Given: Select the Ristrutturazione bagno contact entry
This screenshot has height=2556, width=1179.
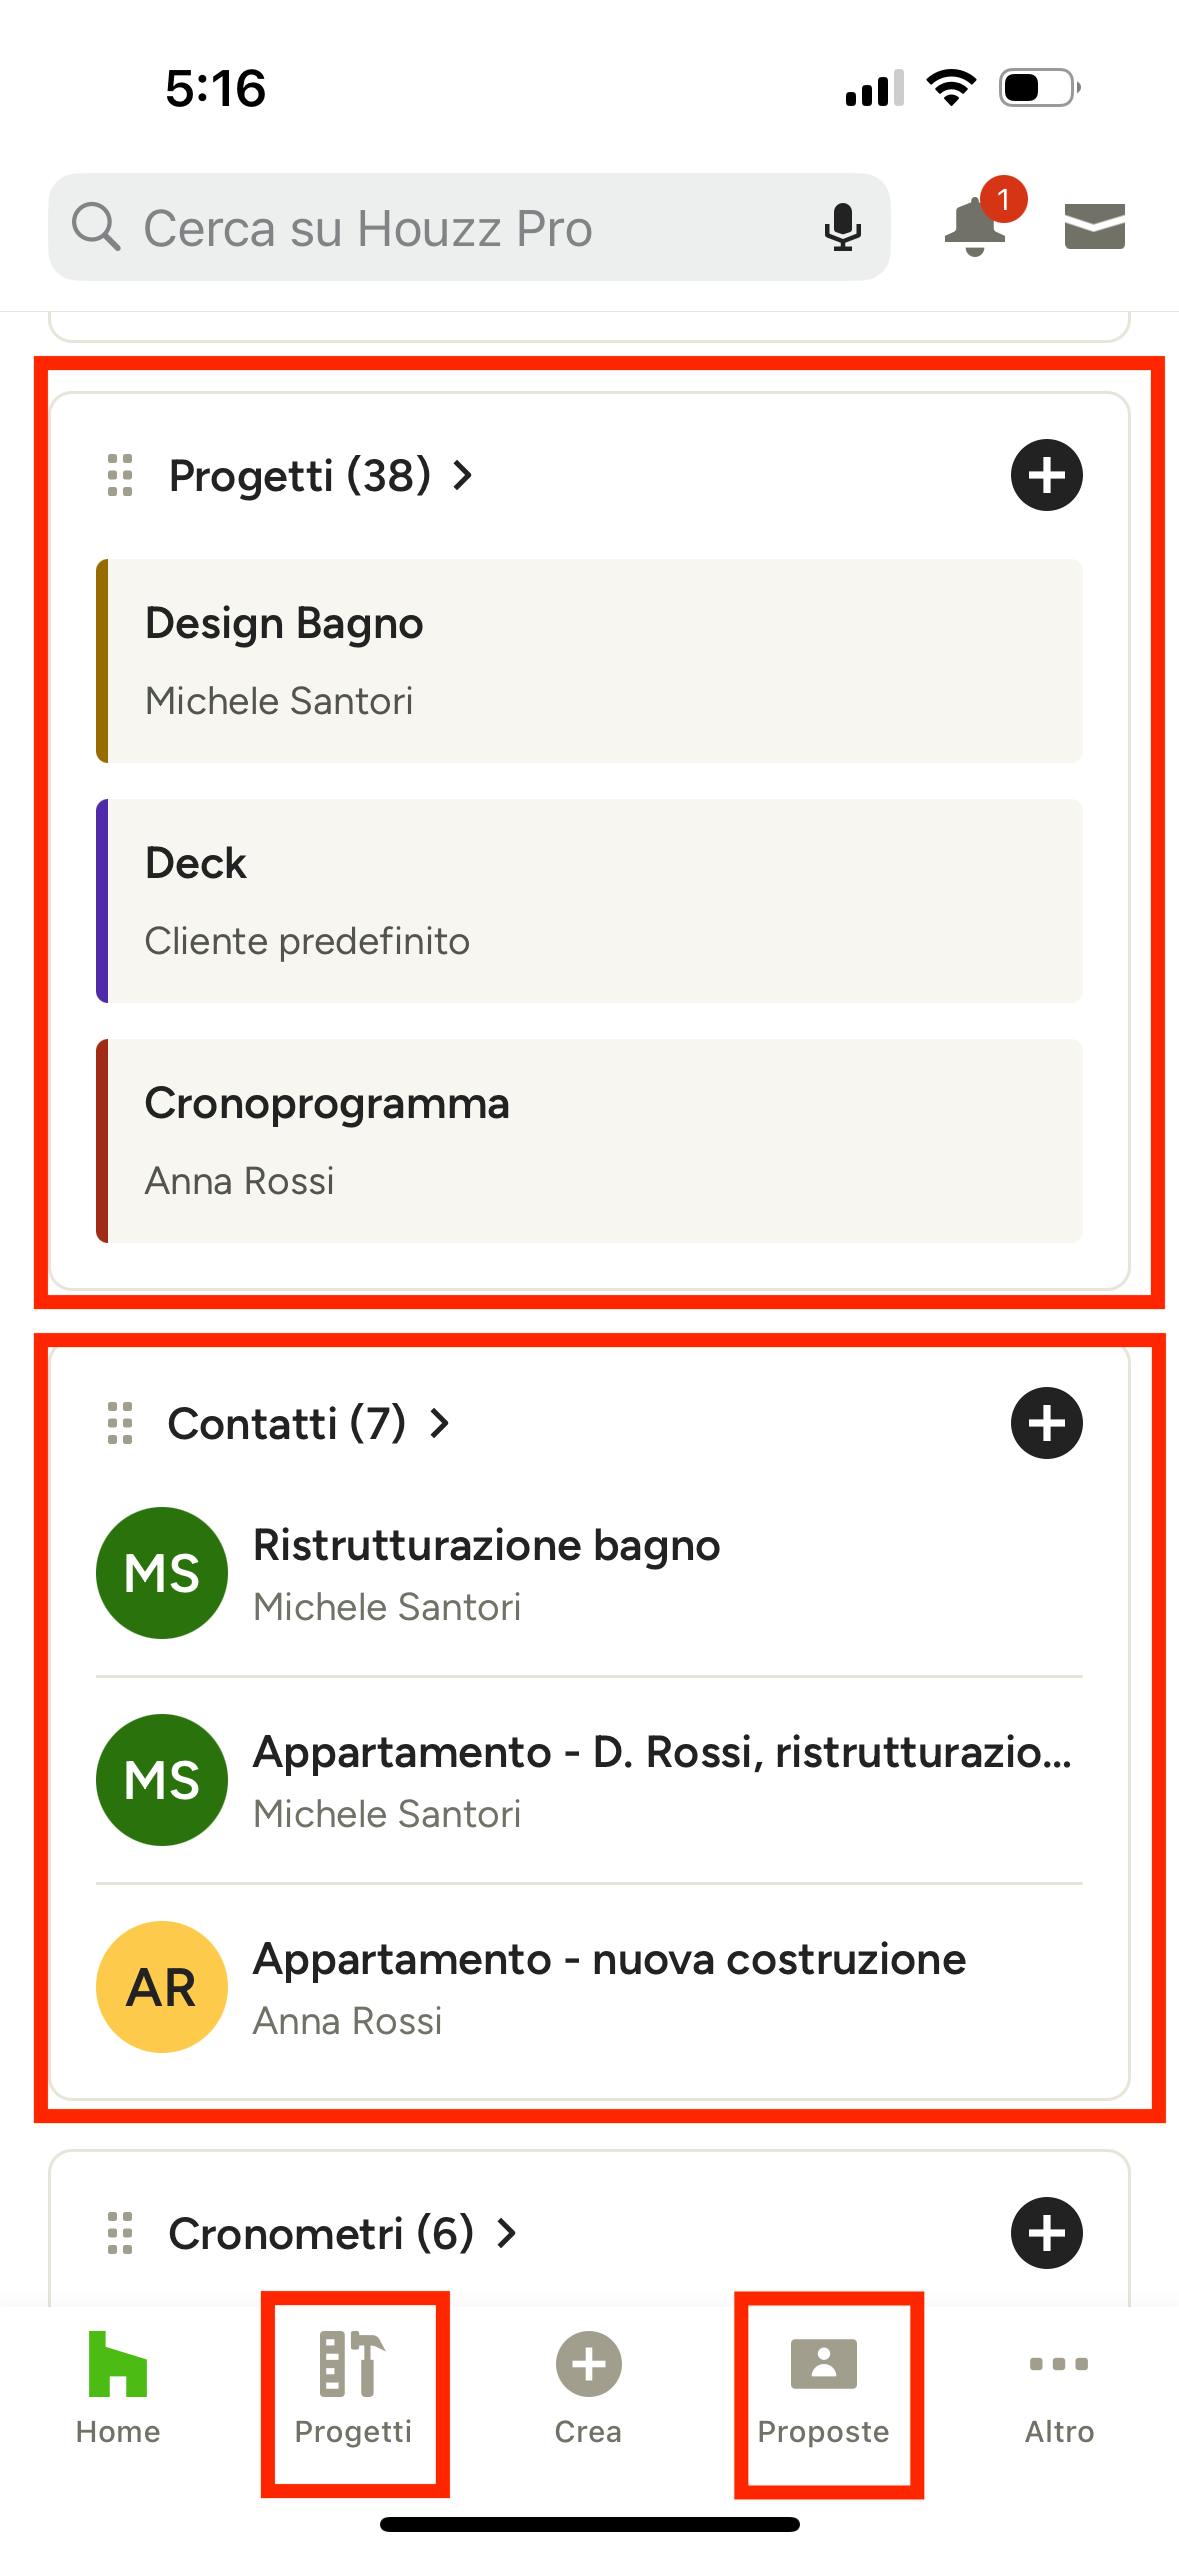Looking at the screenshot, I should (x=589, y=1573).
